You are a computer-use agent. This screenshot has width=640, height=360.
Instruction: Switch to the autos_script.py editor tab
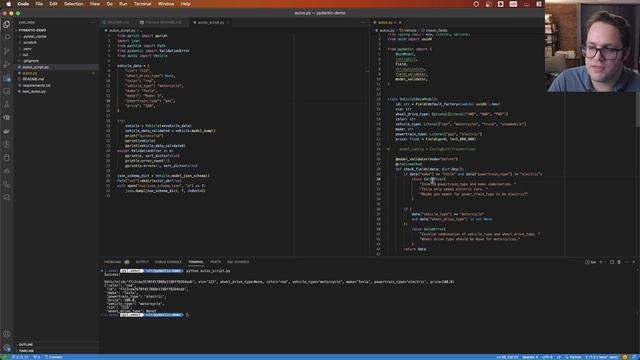coord(211,22)
